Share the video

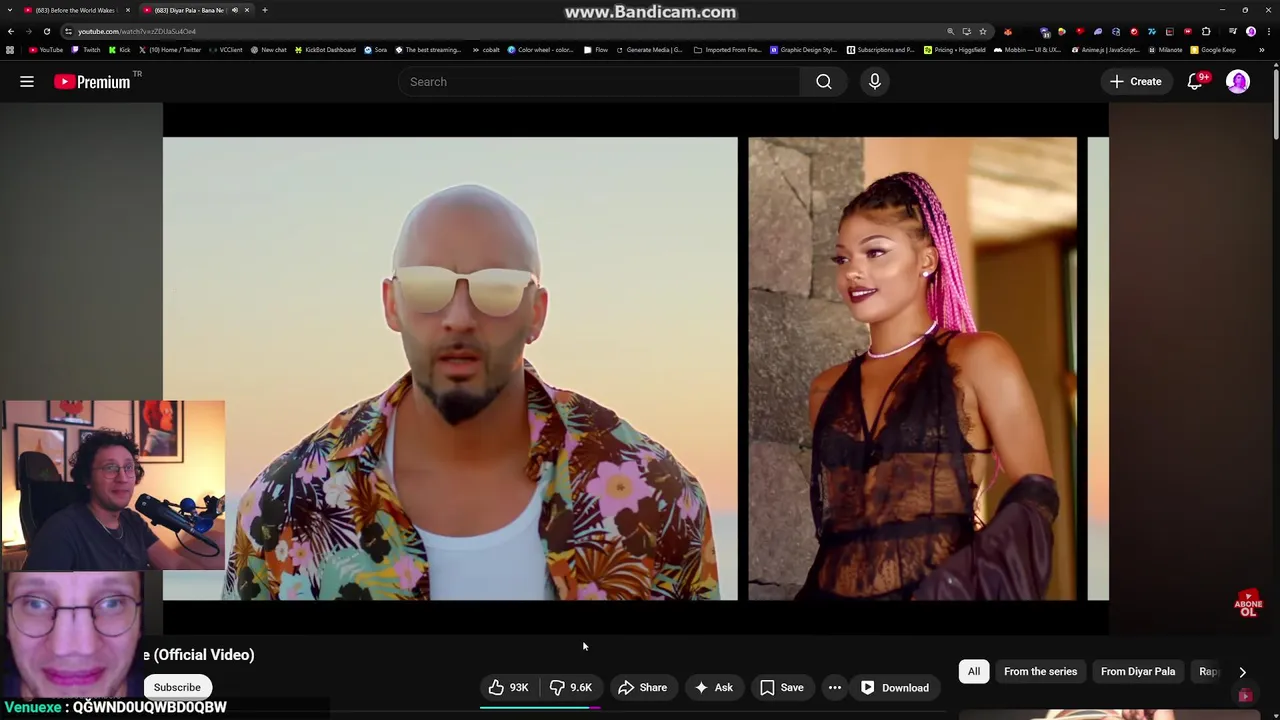[x=642, y=687]
